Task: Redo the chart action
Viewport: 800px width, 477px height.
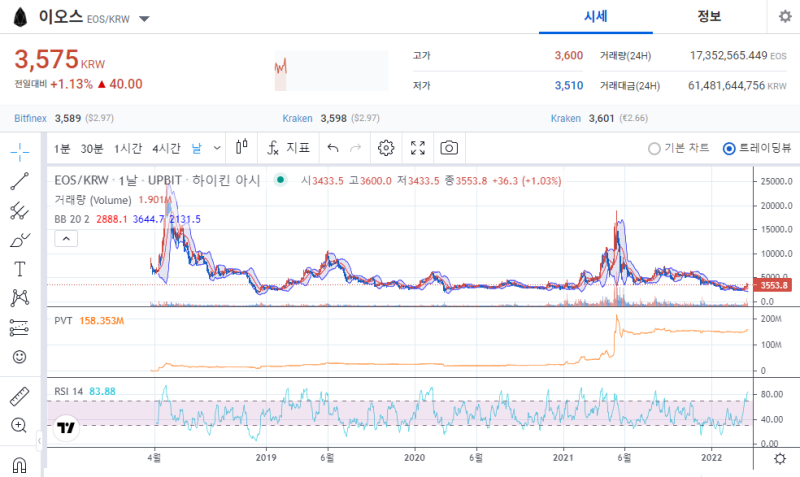Action: tap(356, 148)
